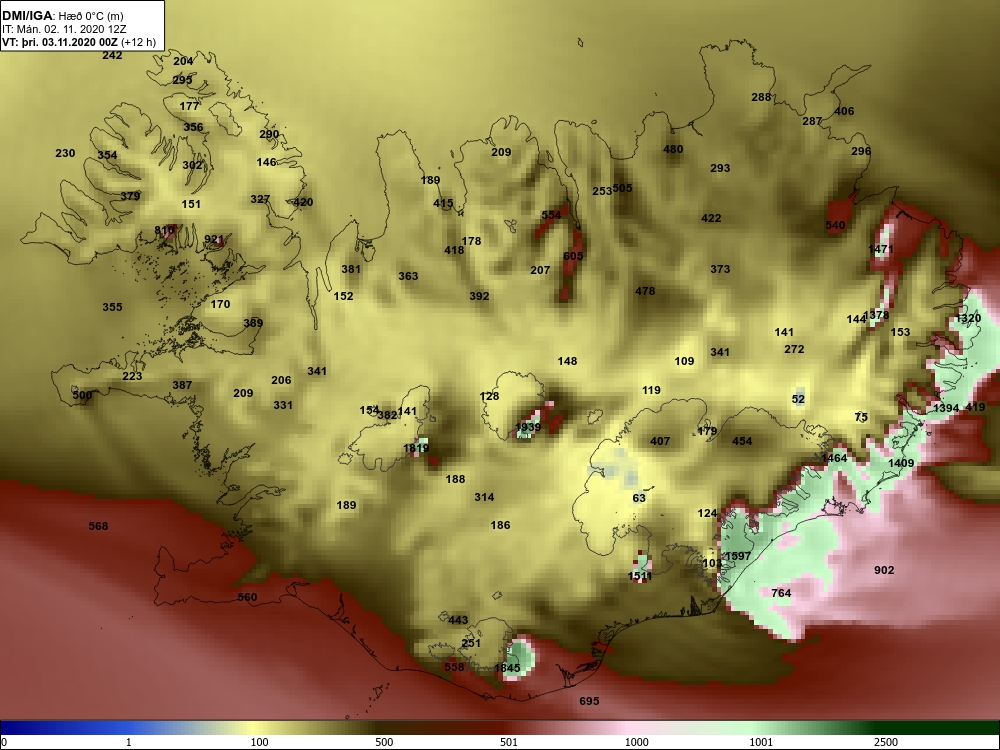Click the 443 value near Mýrdalsjökull
This screenshot has height=750, width=1000.
pyautogui.click(x=459, y=620)
